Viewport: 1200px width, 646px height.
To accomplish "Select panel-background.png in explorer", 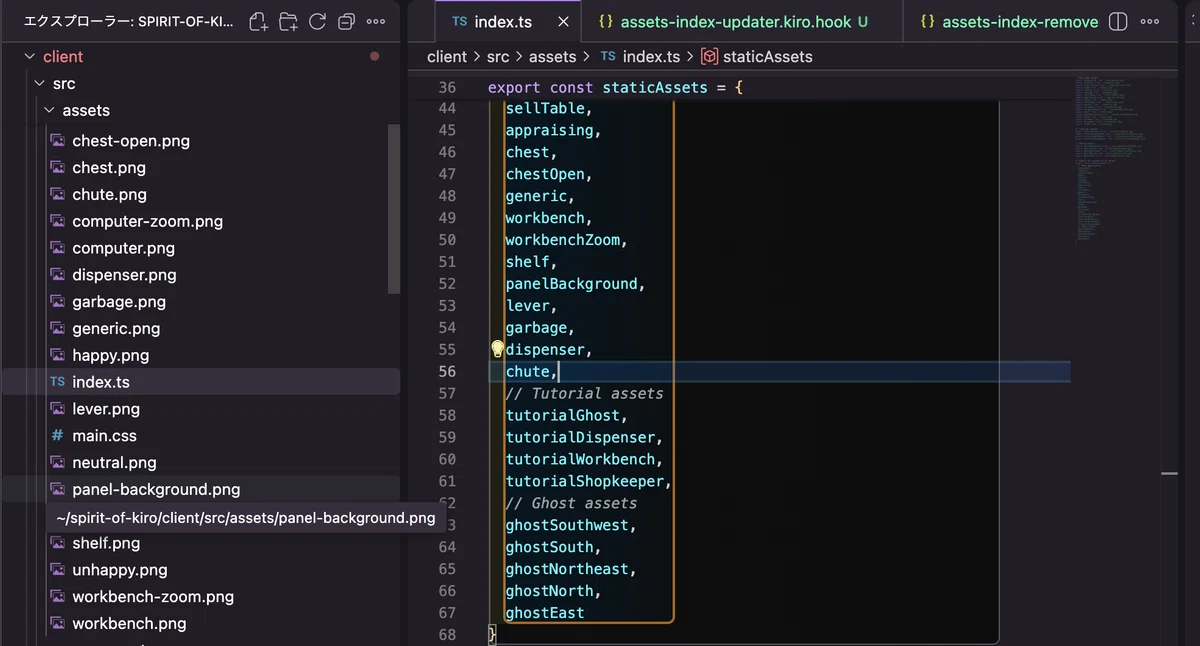I will point(156,490).
